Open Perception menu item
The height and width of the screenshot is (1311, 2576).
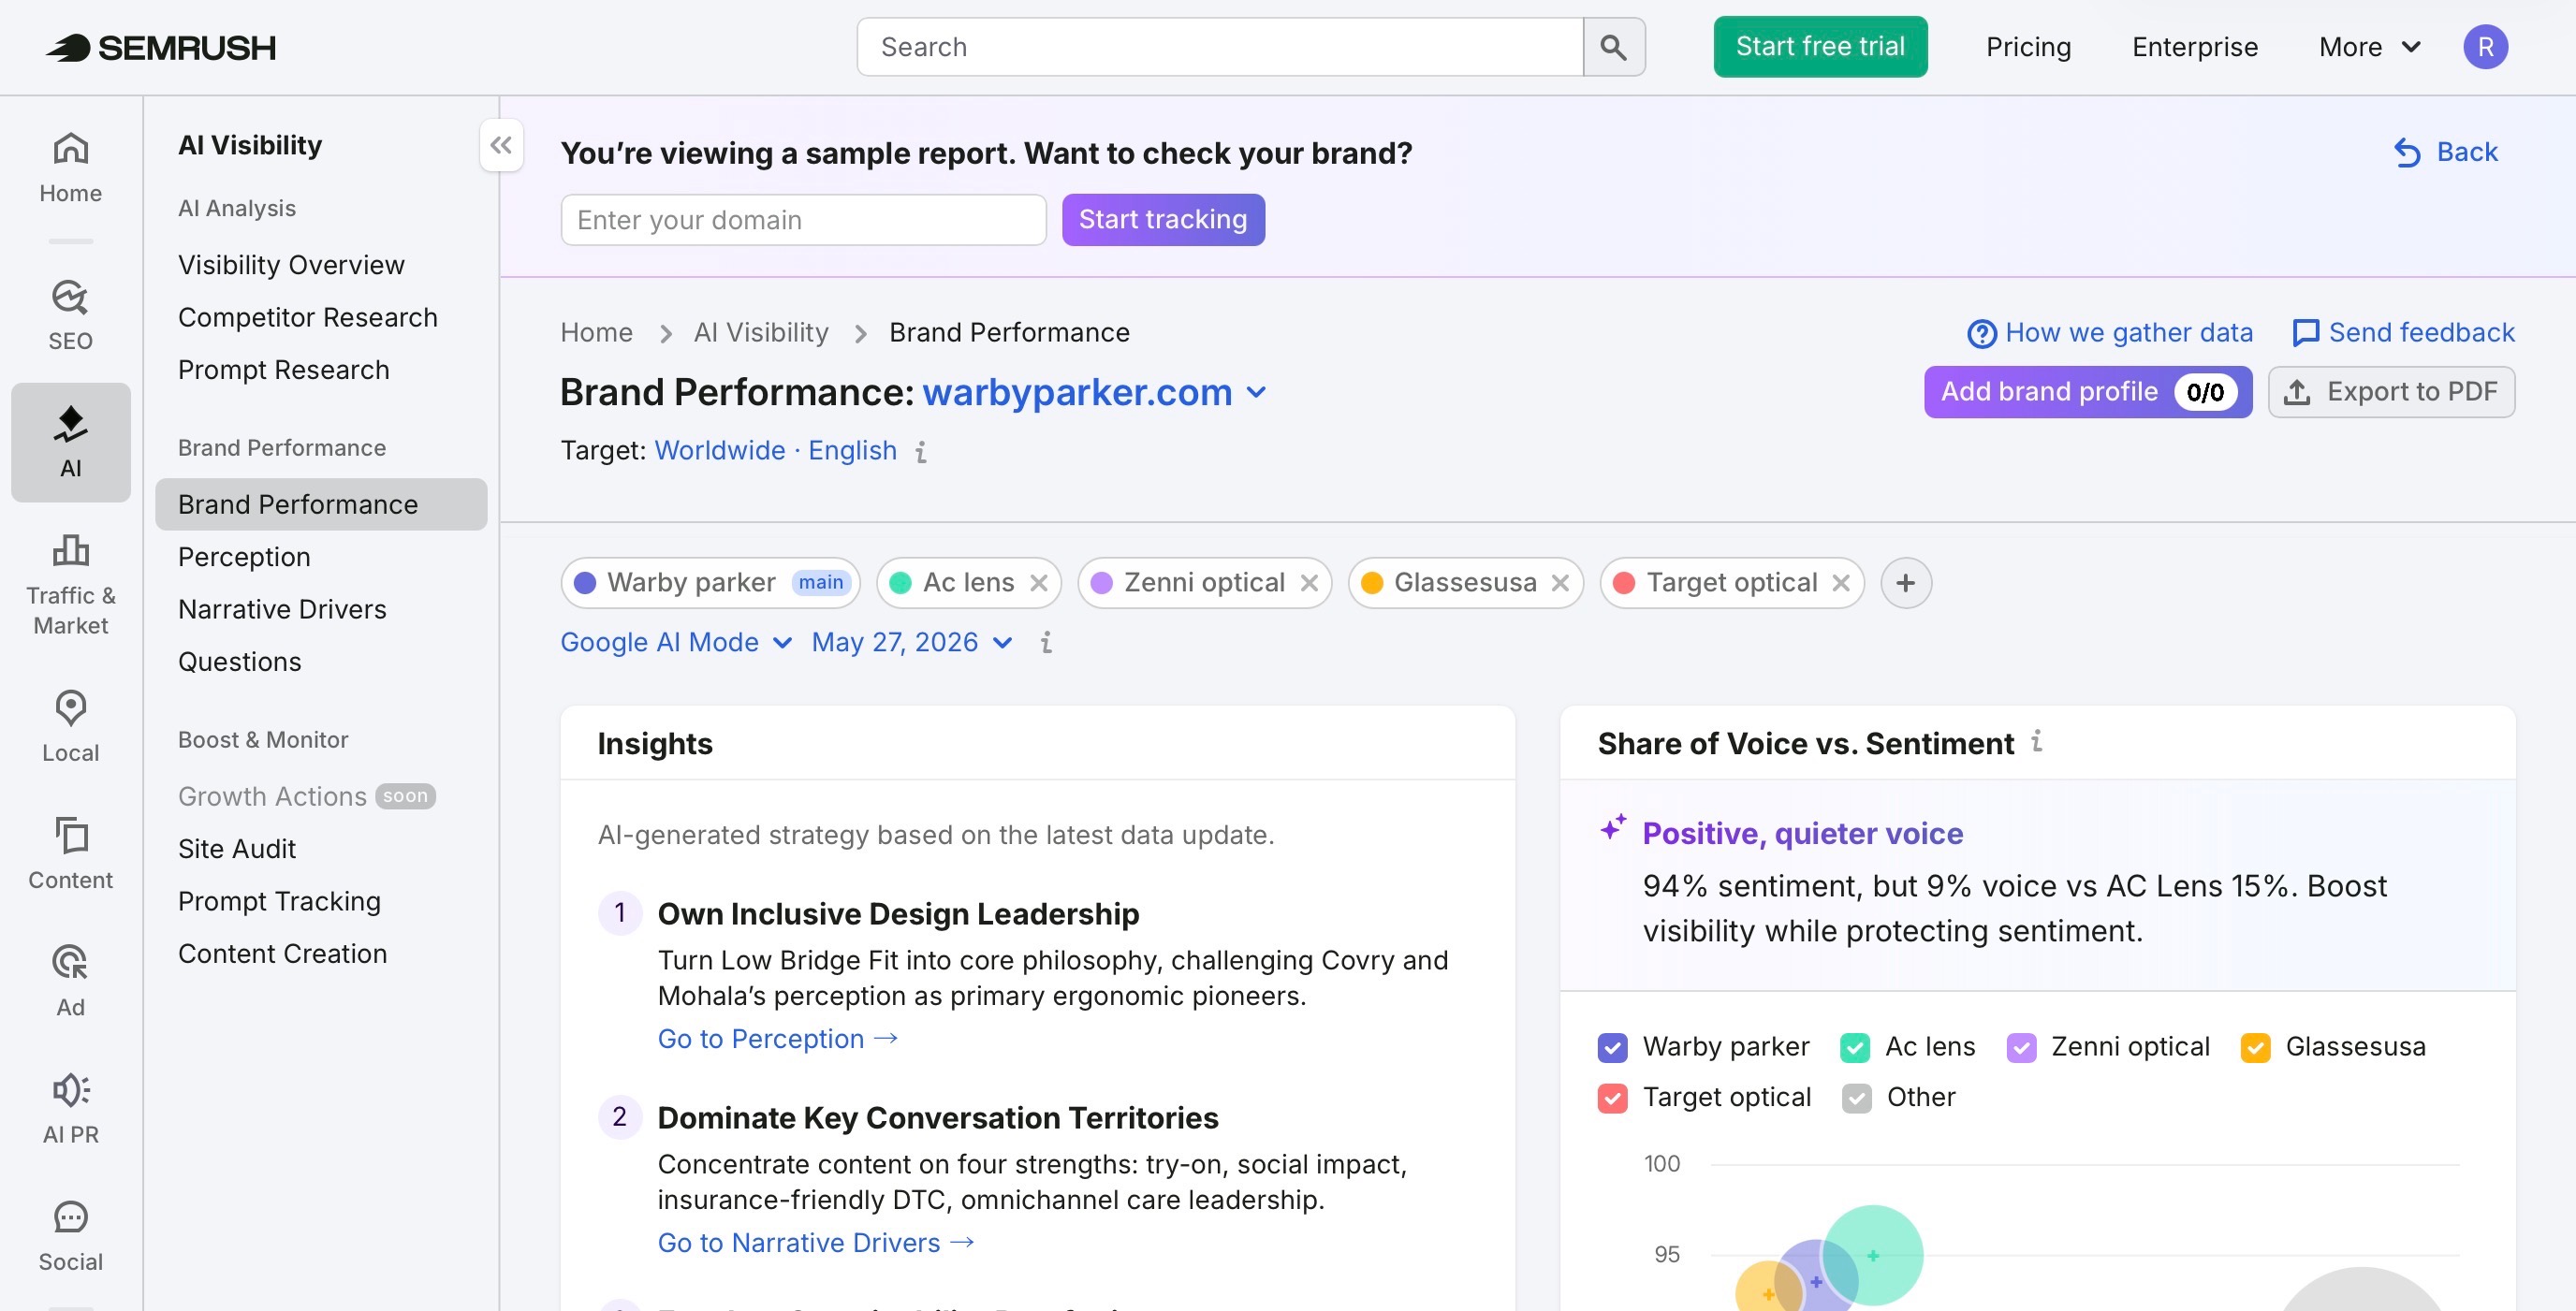(x=244, y=557)
